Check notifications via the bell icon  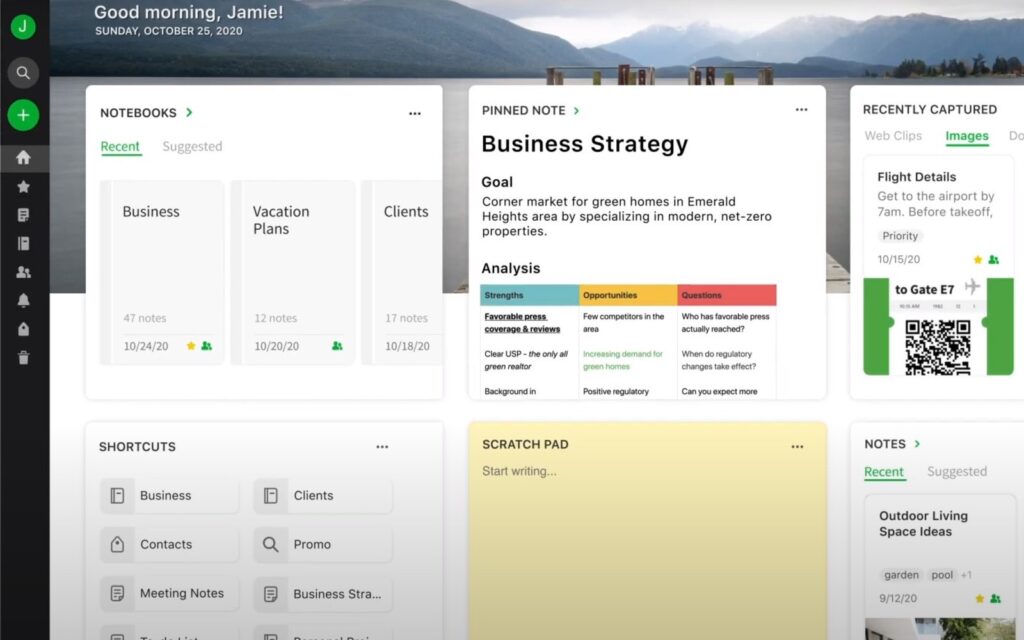coord(23,300)
